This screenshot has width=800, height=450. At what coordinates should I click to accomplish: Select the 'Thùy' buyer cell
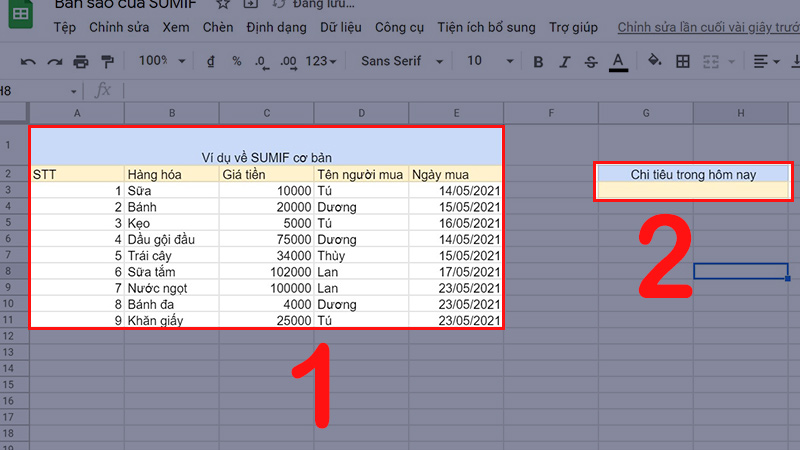click(x=361, y=256)
